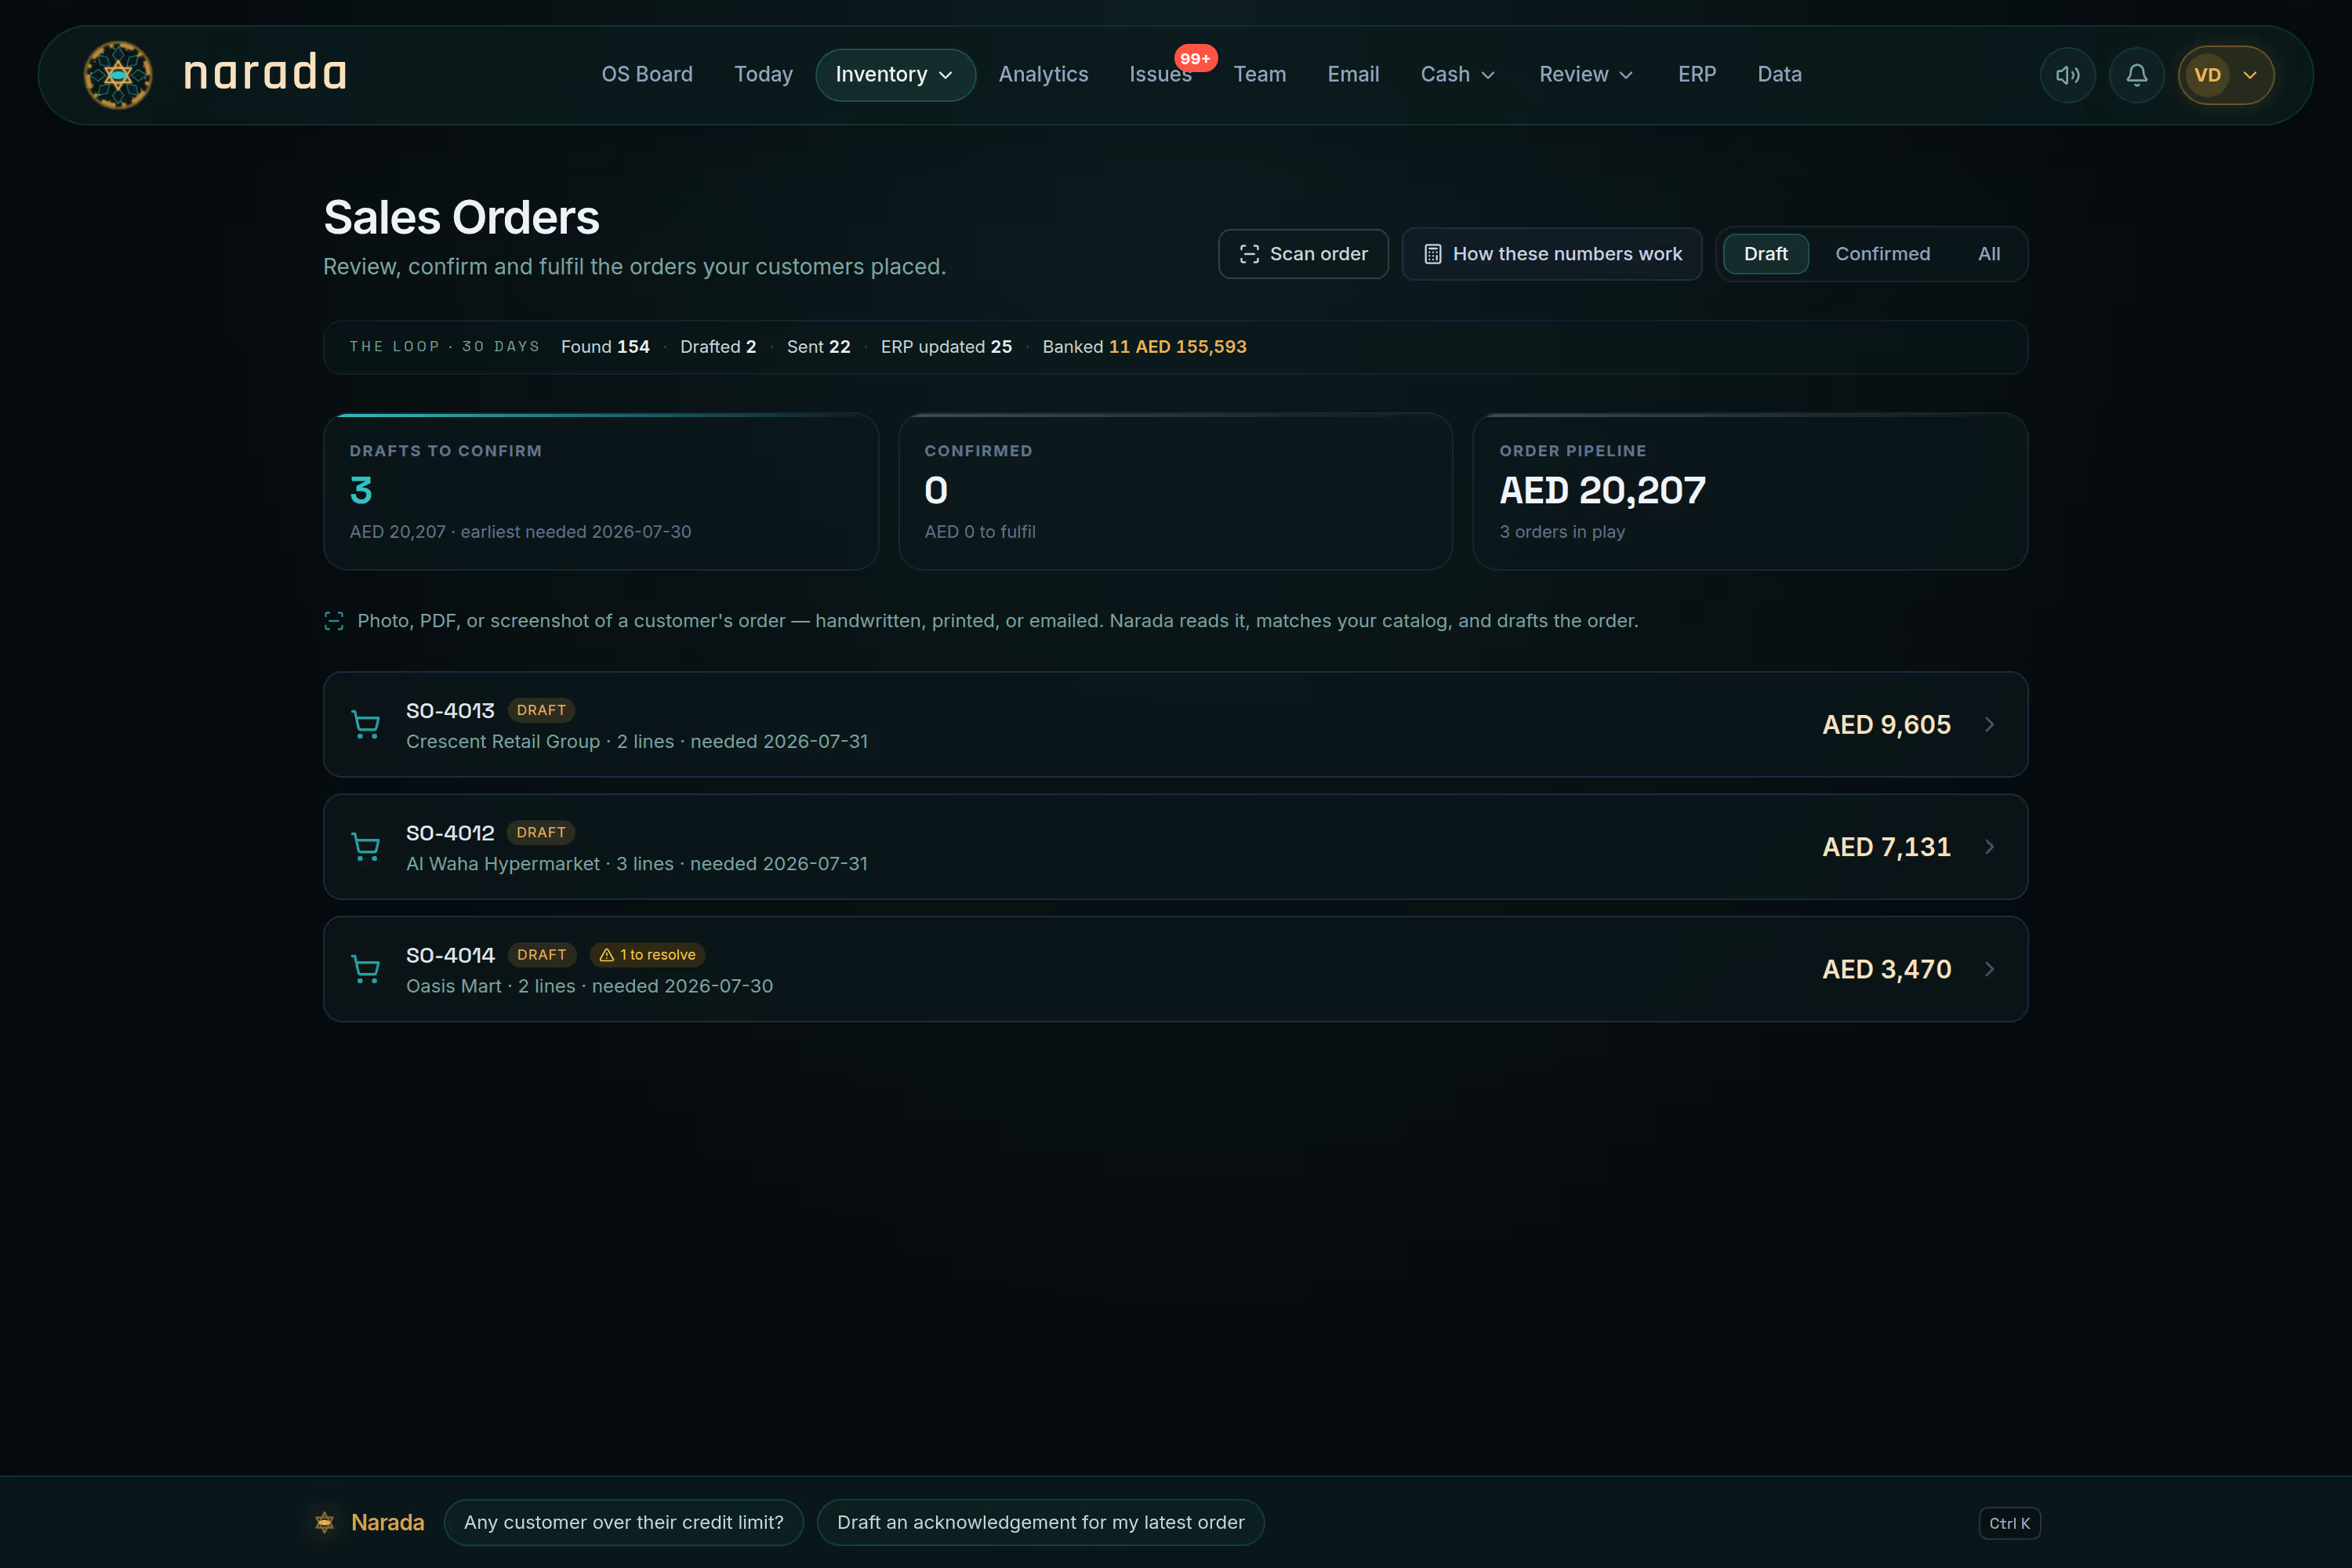Expand the Review dropdown menu
Viewport: 2352px width, 1568px height.
click(x=1586, y=75)
